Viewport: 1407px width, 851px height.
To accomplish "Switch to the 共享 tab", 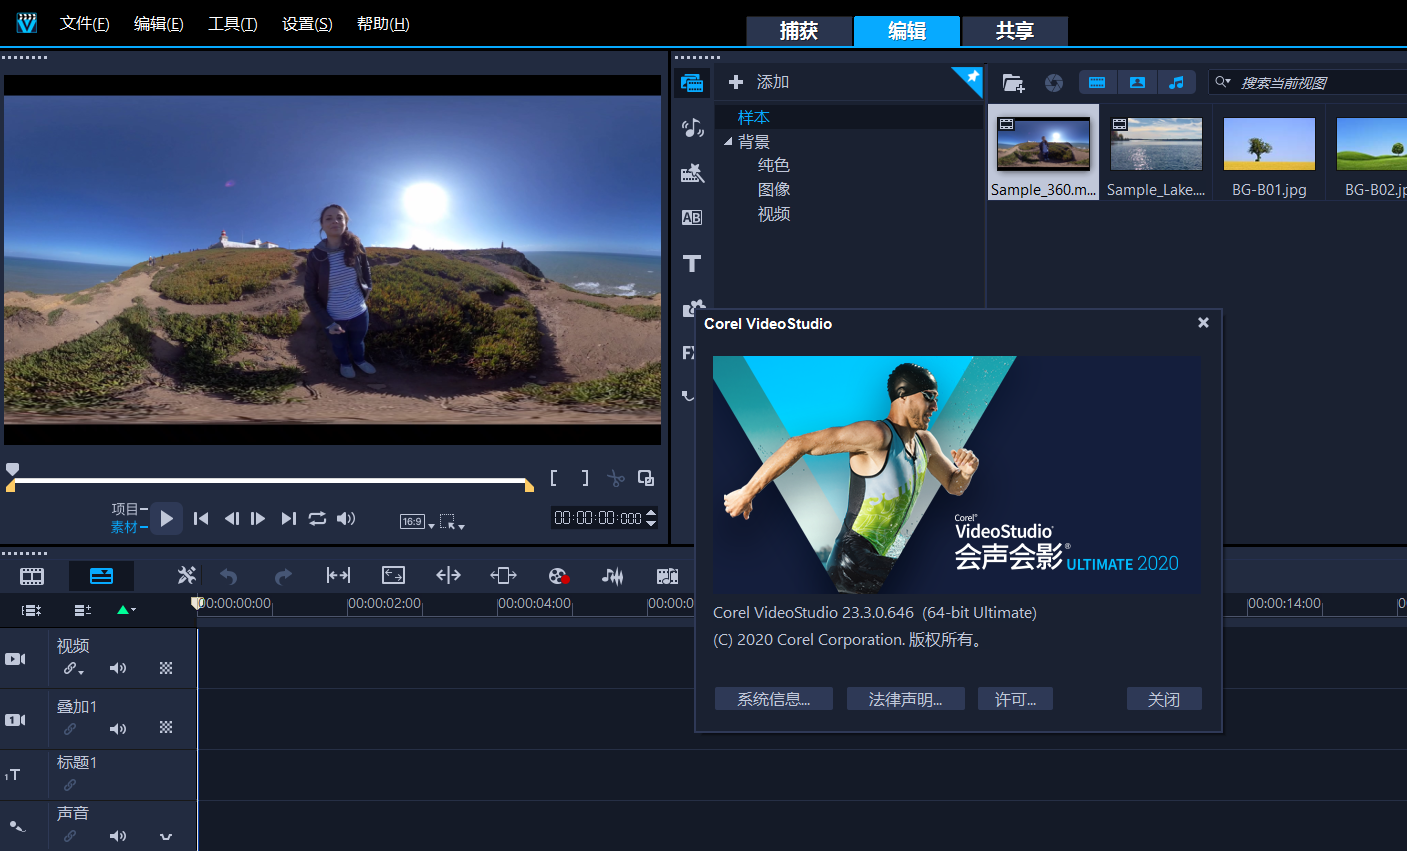I will click(x=1015, y=31).
